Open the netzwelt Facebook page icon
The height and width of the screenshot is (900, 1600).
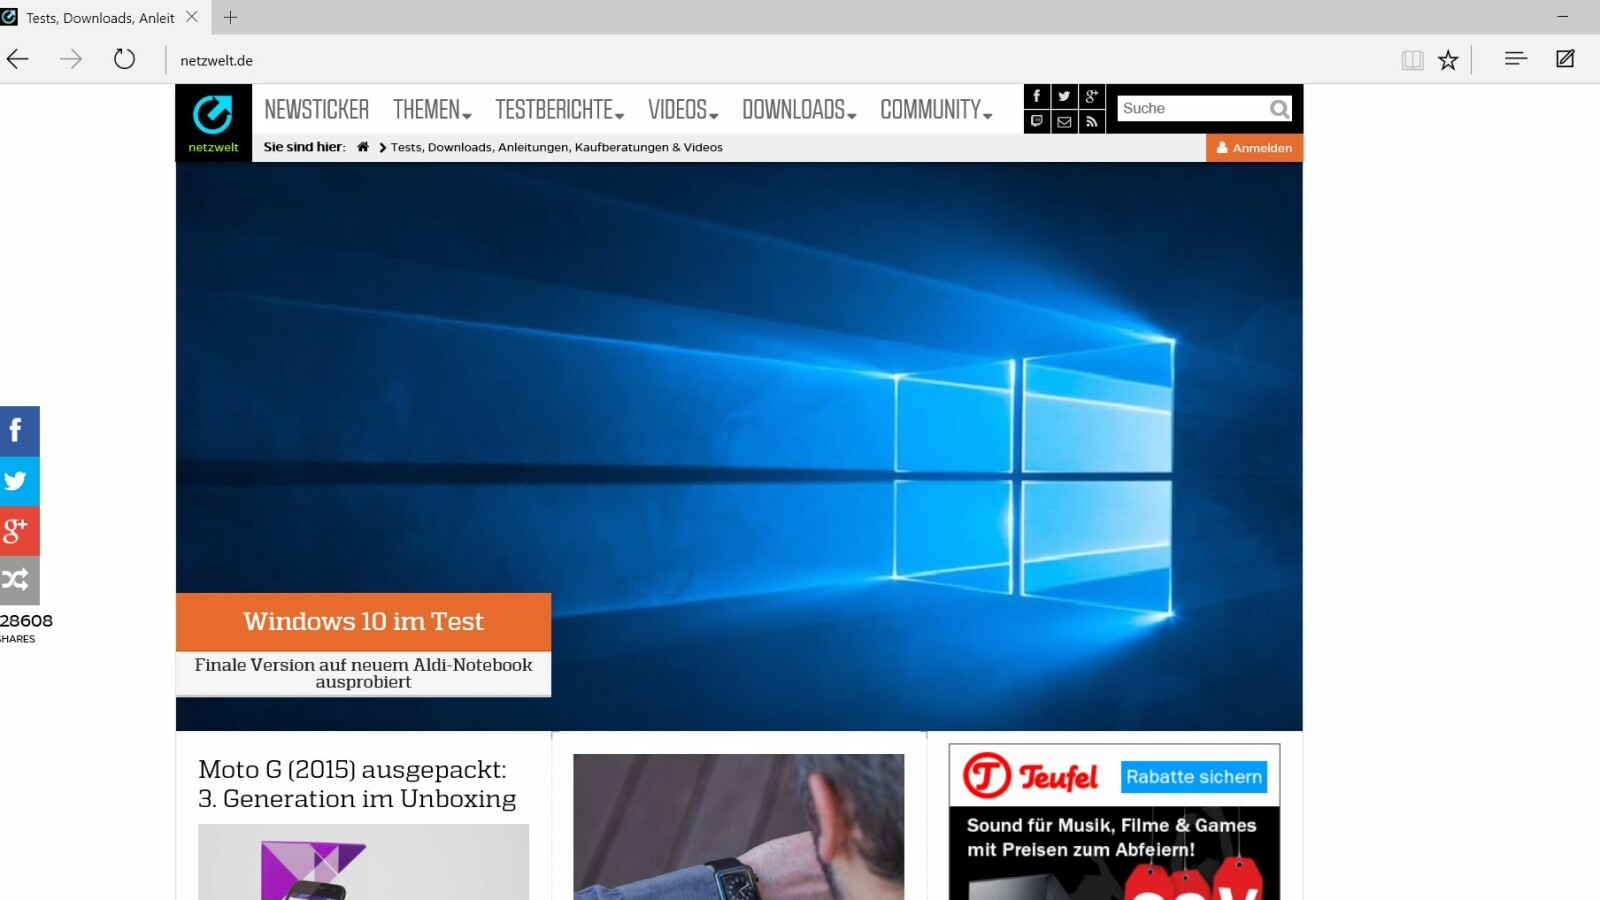[x=1037, y=96]
